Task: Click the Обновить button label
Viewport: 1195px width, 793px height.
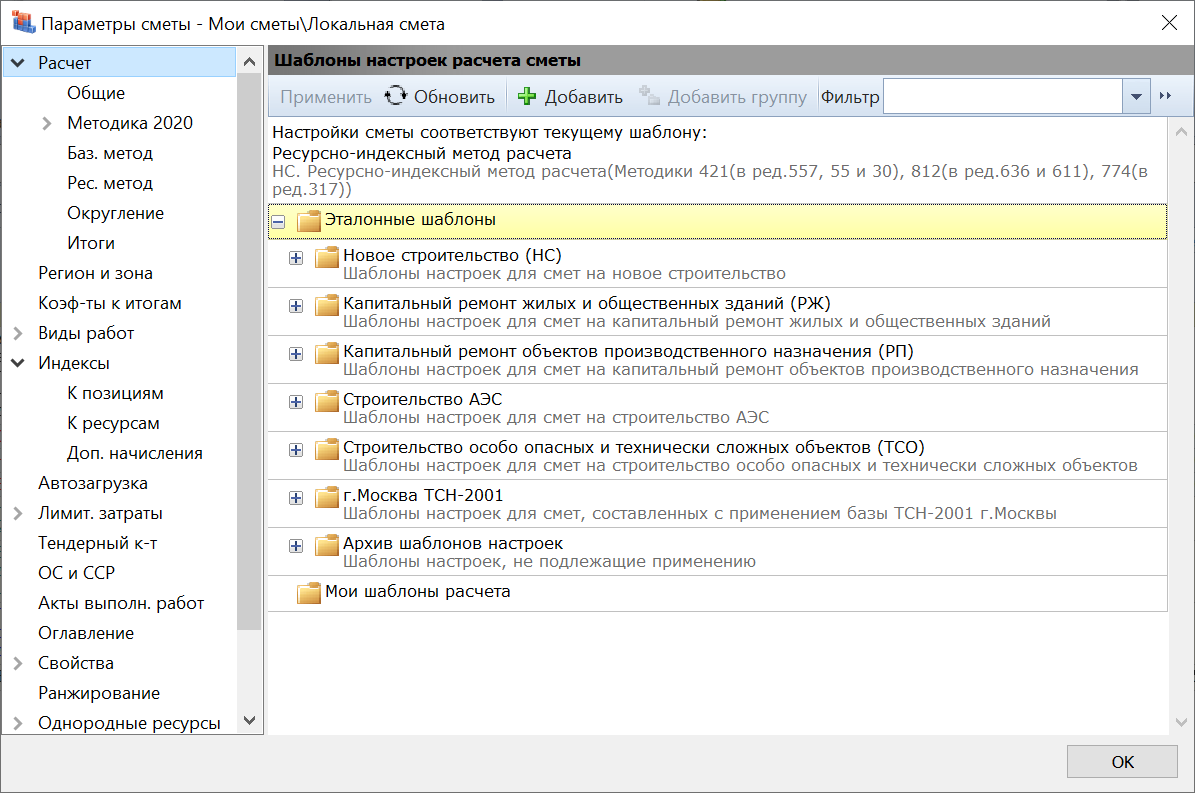Action: (x=454, y=97)
